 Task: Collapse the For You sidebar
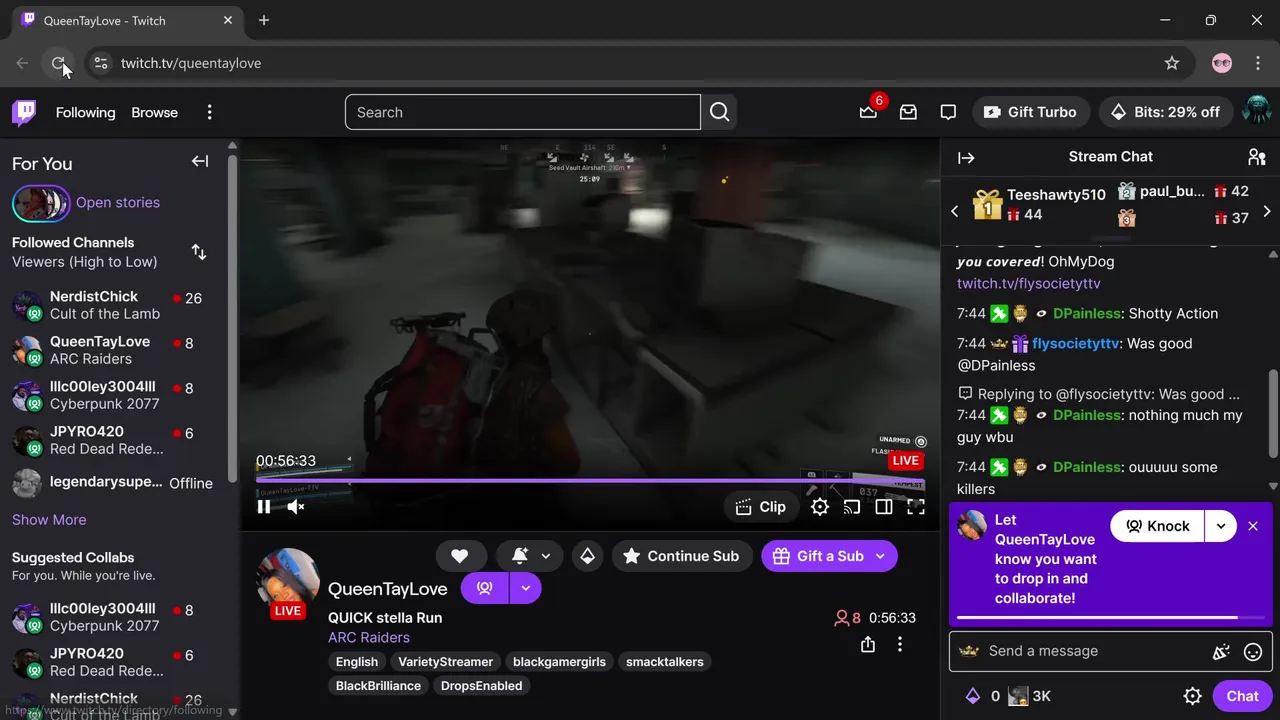[x=200, y=162]
